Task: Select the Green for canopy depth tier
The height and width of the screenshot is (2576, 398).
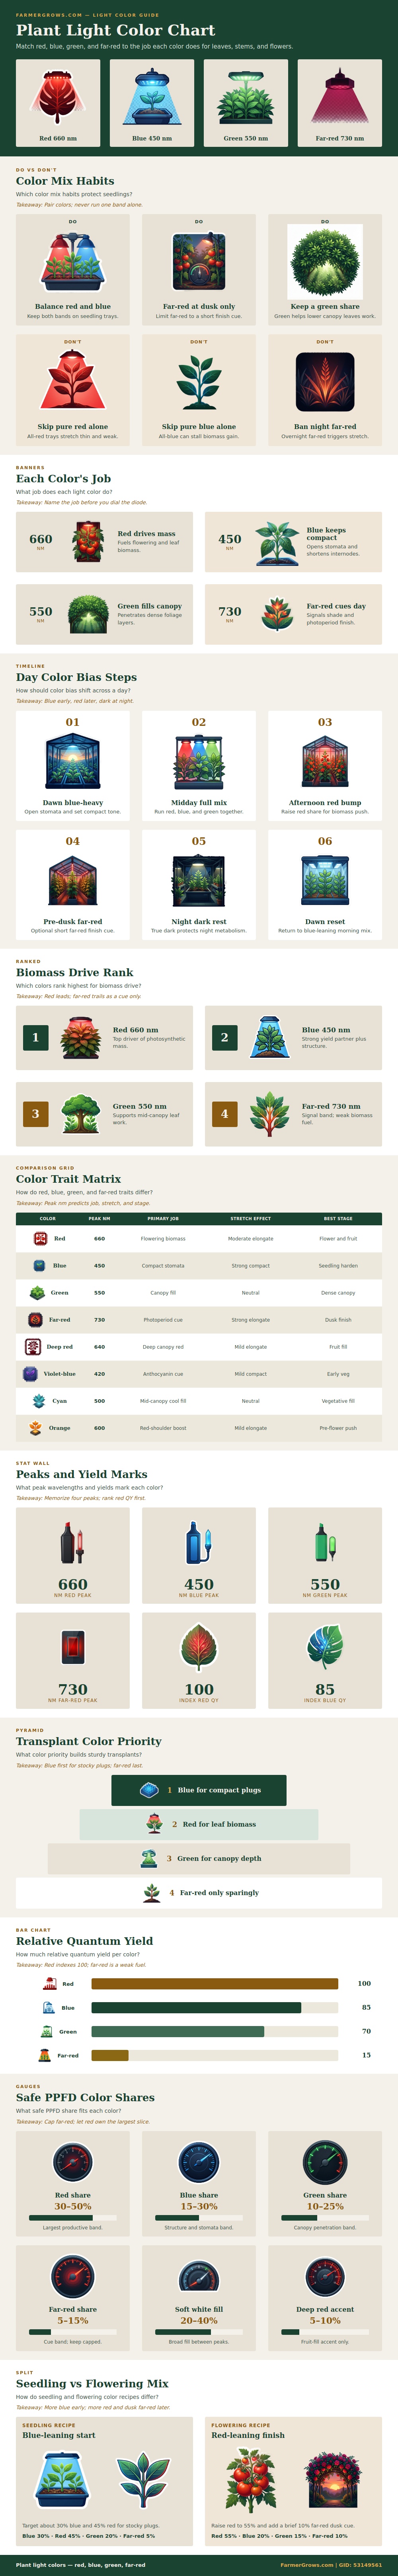Action: pyautogui.click(x=199, y=1858)
